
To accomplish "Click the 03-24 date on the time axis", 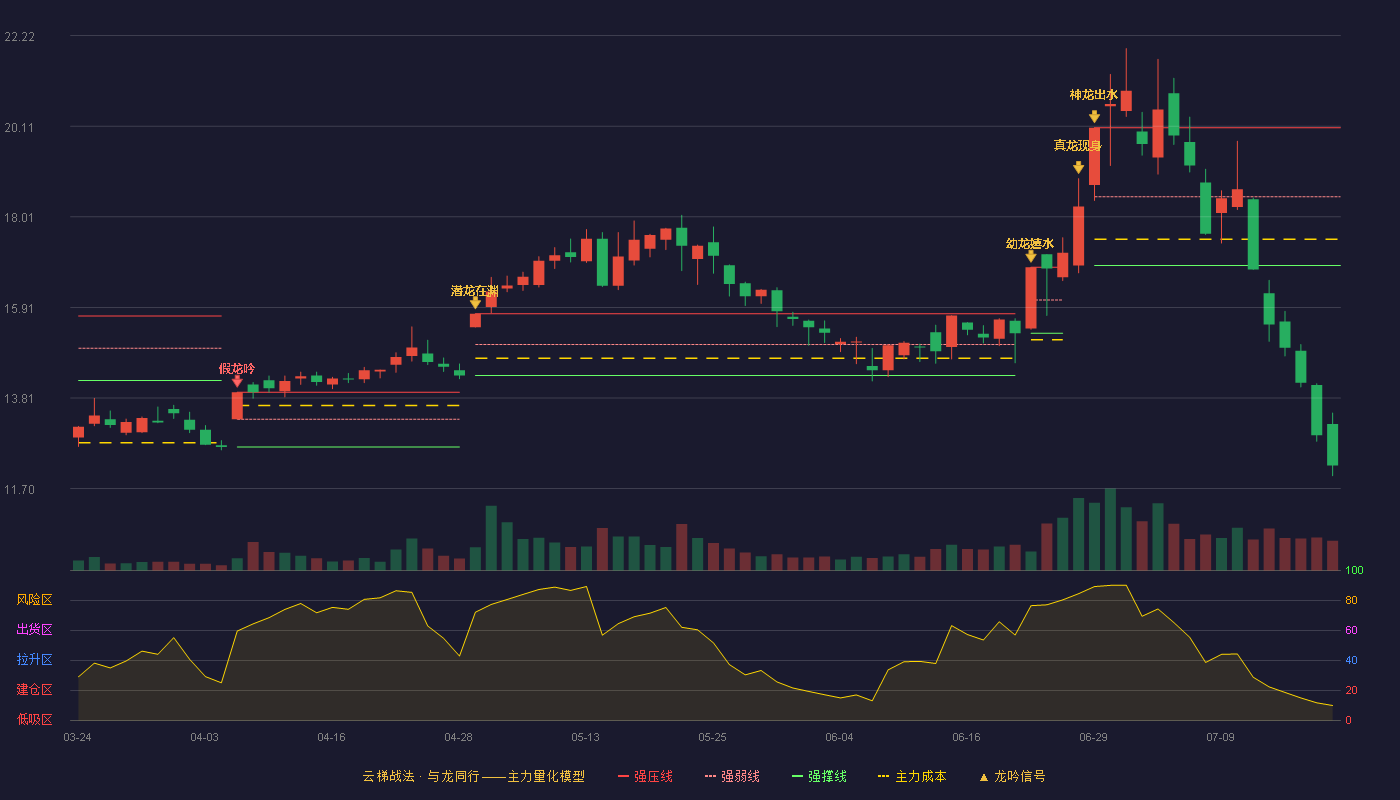I will [x=77, y=737].
